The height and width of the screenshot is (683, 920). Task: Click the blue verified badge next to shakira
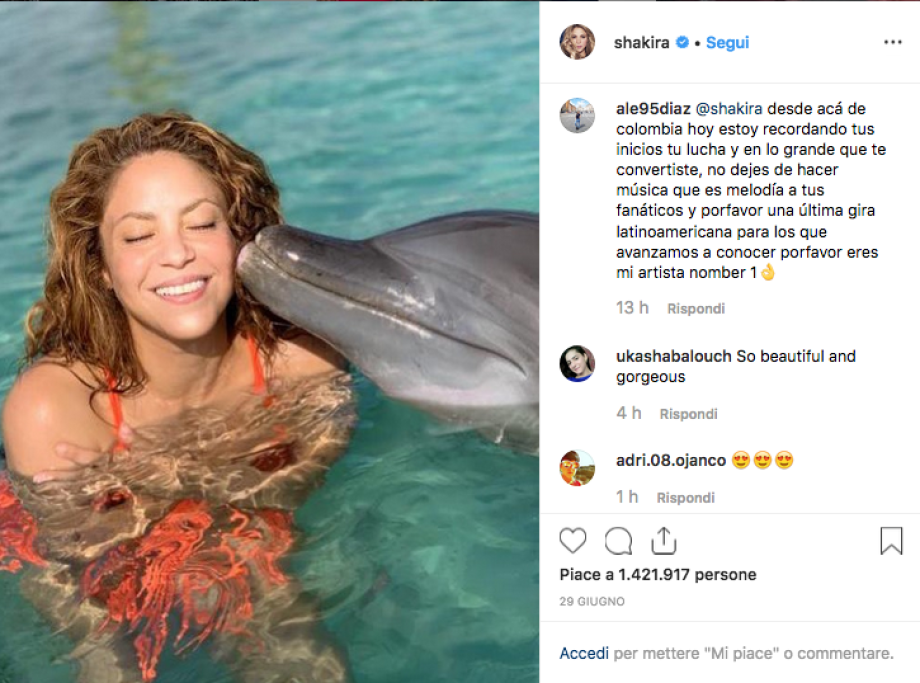[x=683, y=43]
